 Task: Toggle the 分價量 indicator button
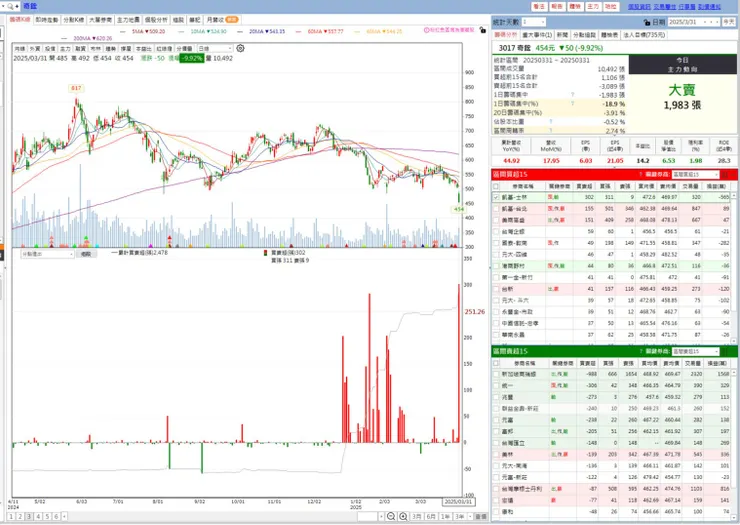pos(184,48)
